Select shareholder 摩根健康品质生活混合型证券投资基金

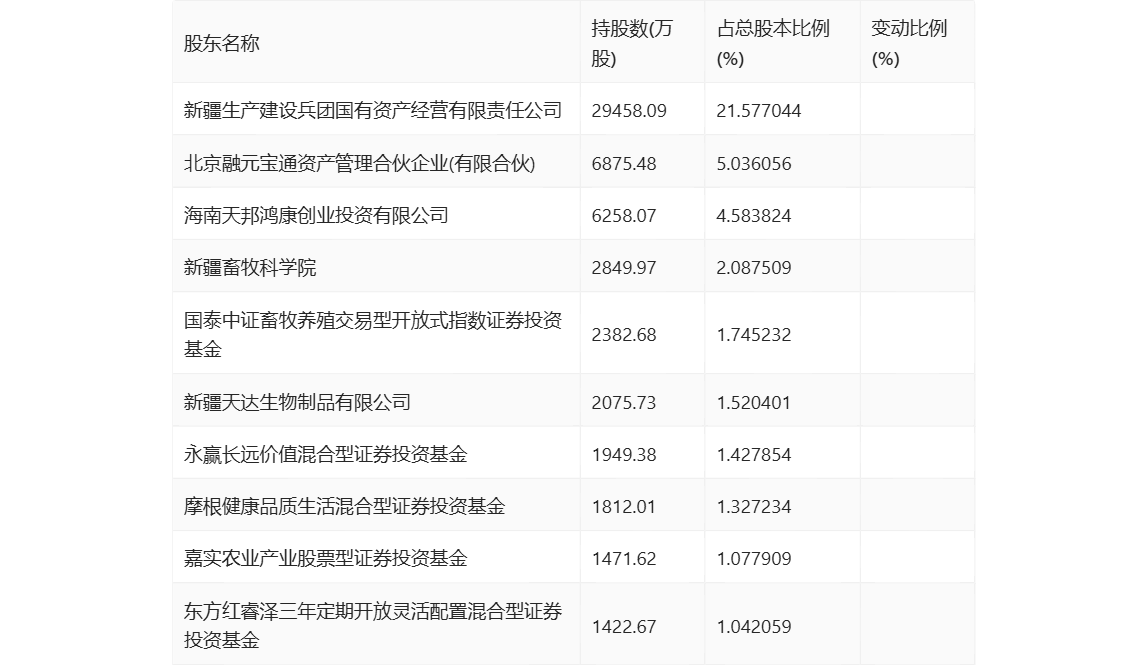tap(345, 506)
